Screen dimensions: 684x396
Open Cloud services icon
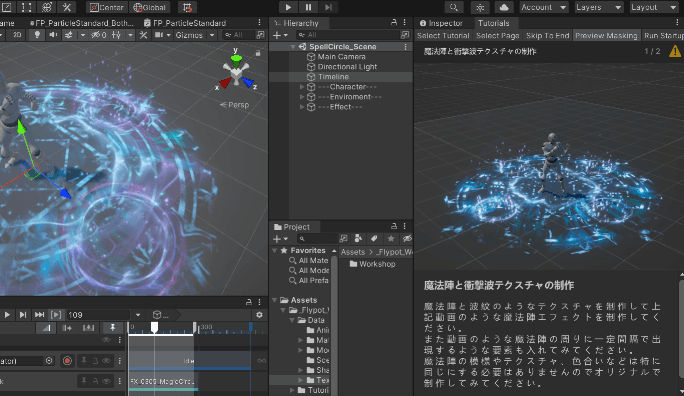pyautogui.click(x=504, y=7)
